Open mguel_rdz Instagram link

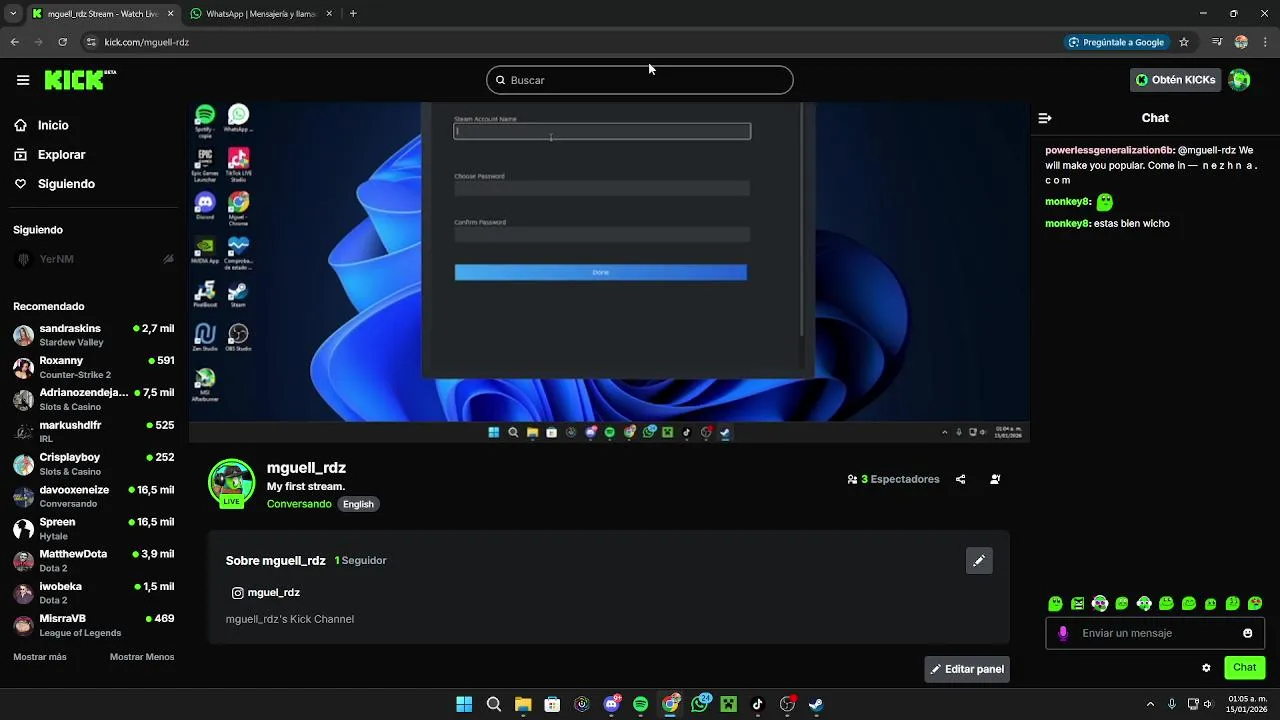266,593
